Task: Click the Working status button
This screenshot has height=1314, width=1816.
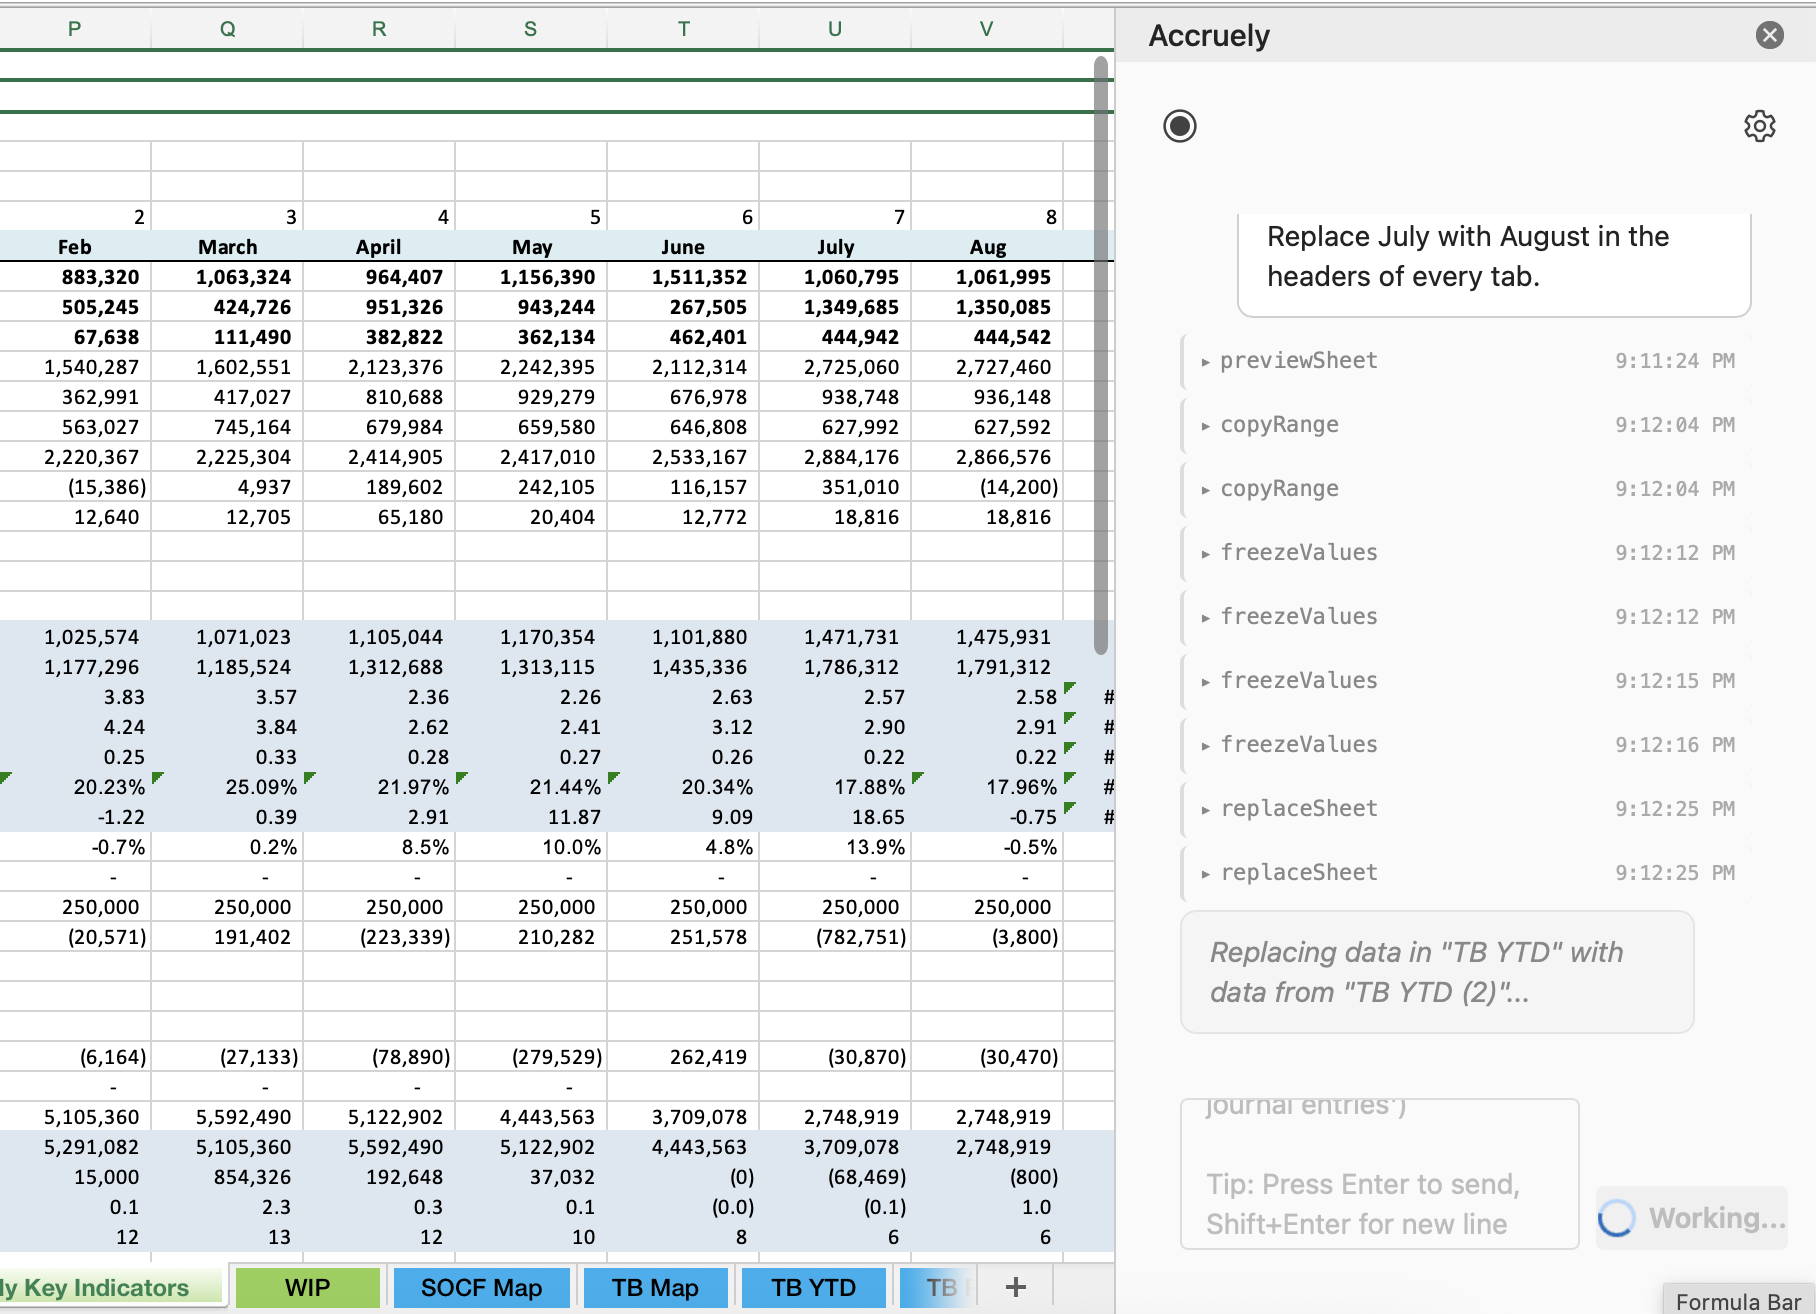Action: [x=1692, y=1218]
